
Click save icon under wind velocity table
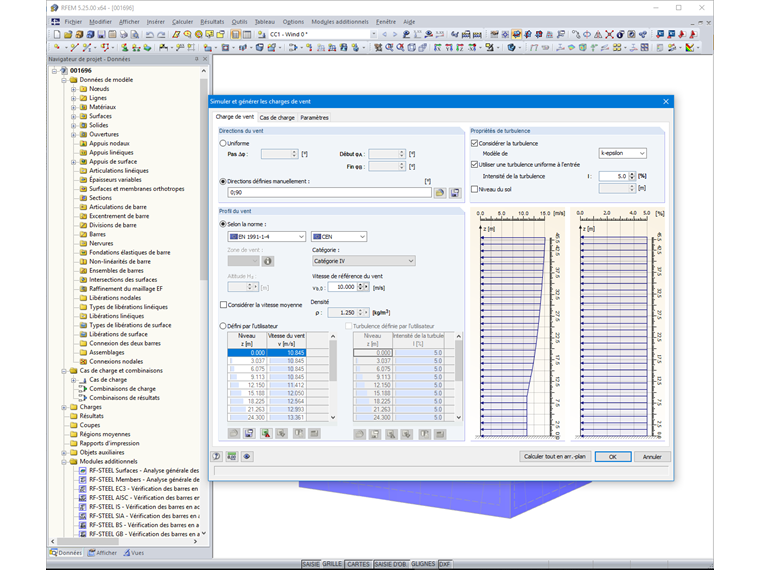click(249, 433)
